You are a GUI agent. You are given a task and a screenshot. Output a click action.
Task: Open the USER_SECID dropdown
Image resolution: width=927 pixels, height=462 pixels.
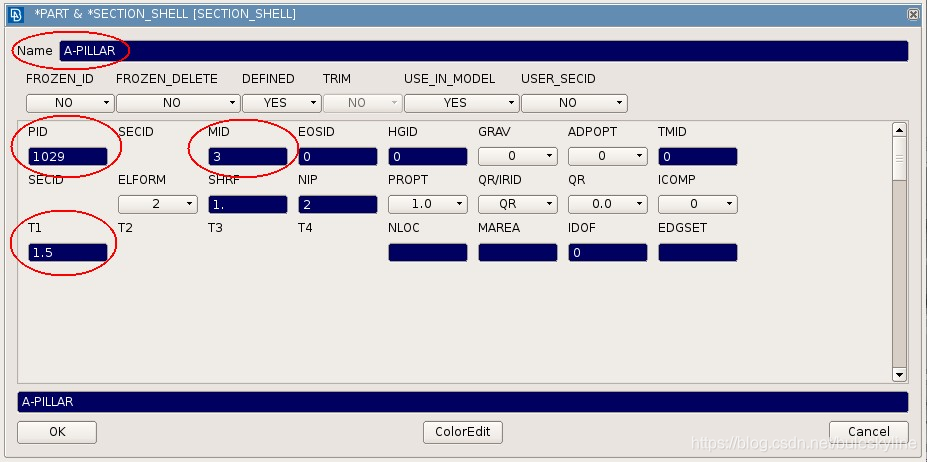tap(574, 103)
